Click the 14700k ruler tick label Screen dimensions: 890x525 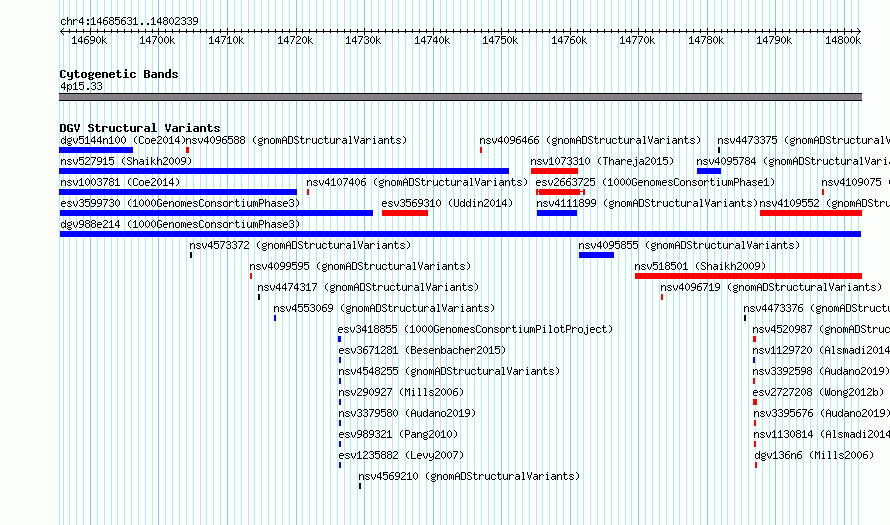tap(157, 41)
